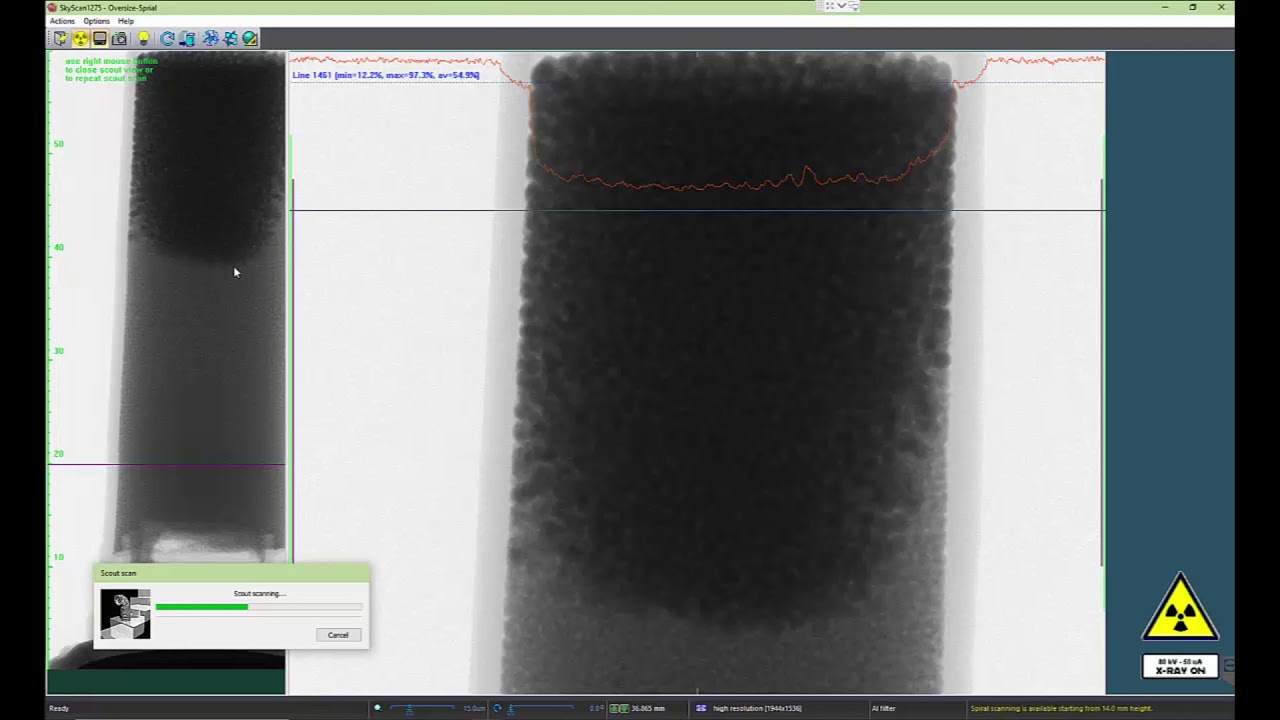Open the Options menu

point(96,21)
